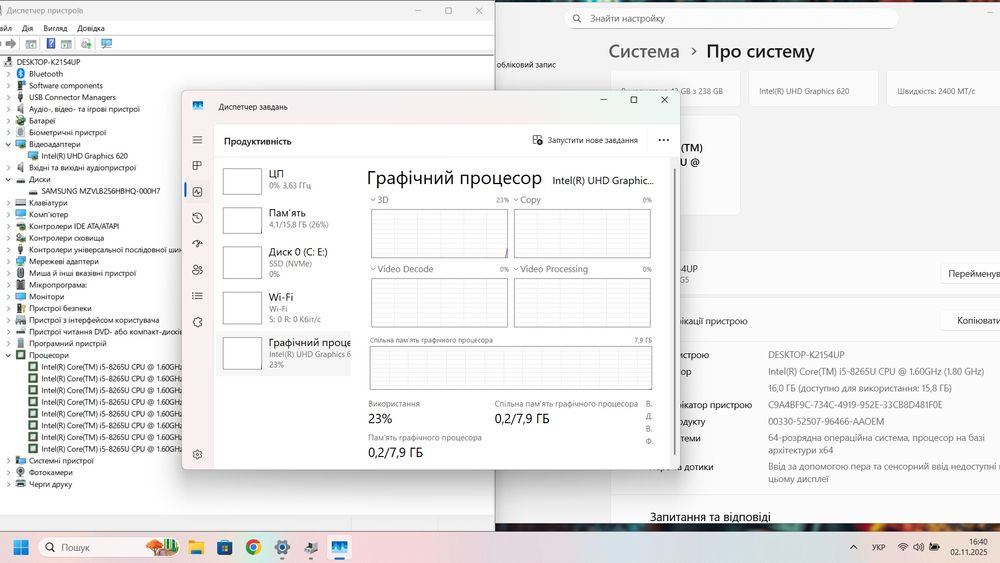Open 3D engine graph dropdown
The height and width of the screenshot is (563, 1000).
(373, 200)
